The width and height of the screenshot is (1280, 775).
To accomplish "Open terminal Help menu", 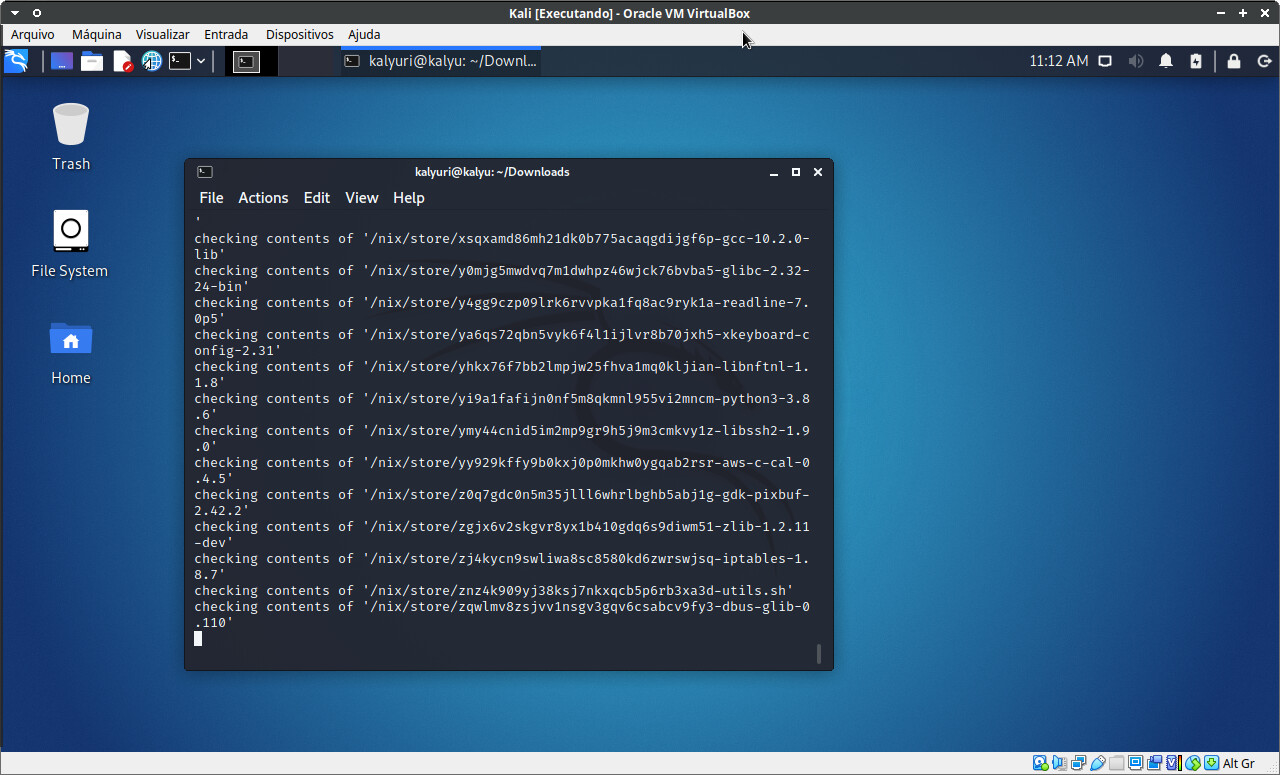I will click(409, 198).
